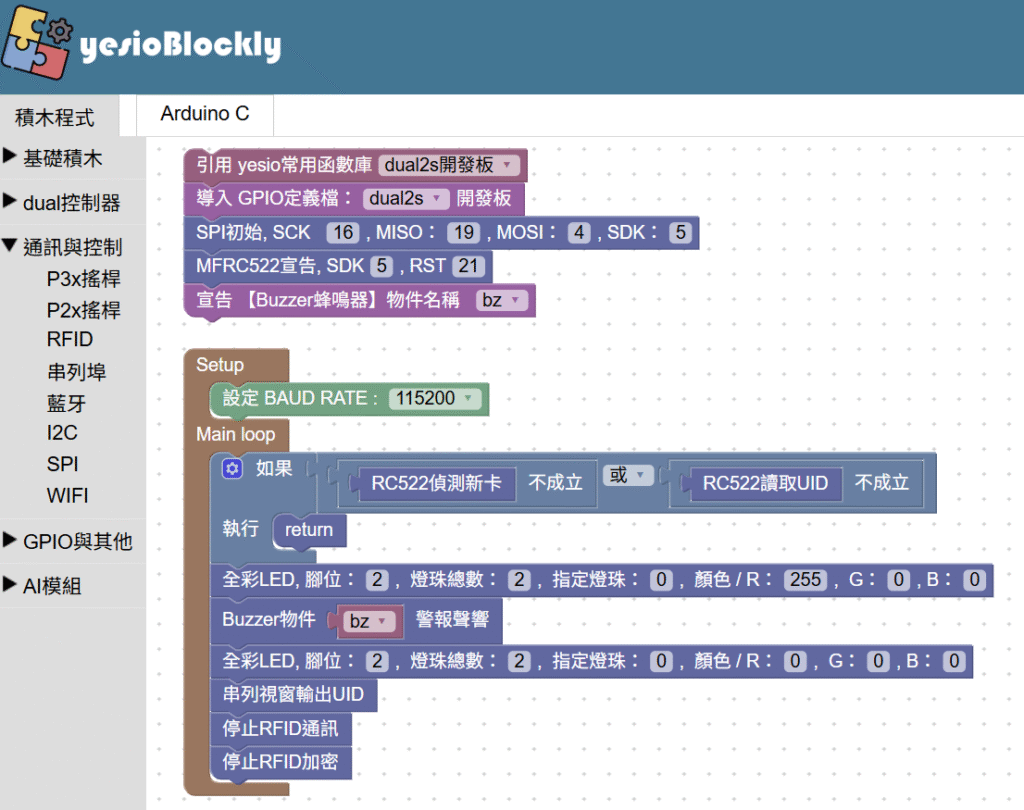
Task: Switch to the Arduino C tab
Action: click(x=205, y=114)
